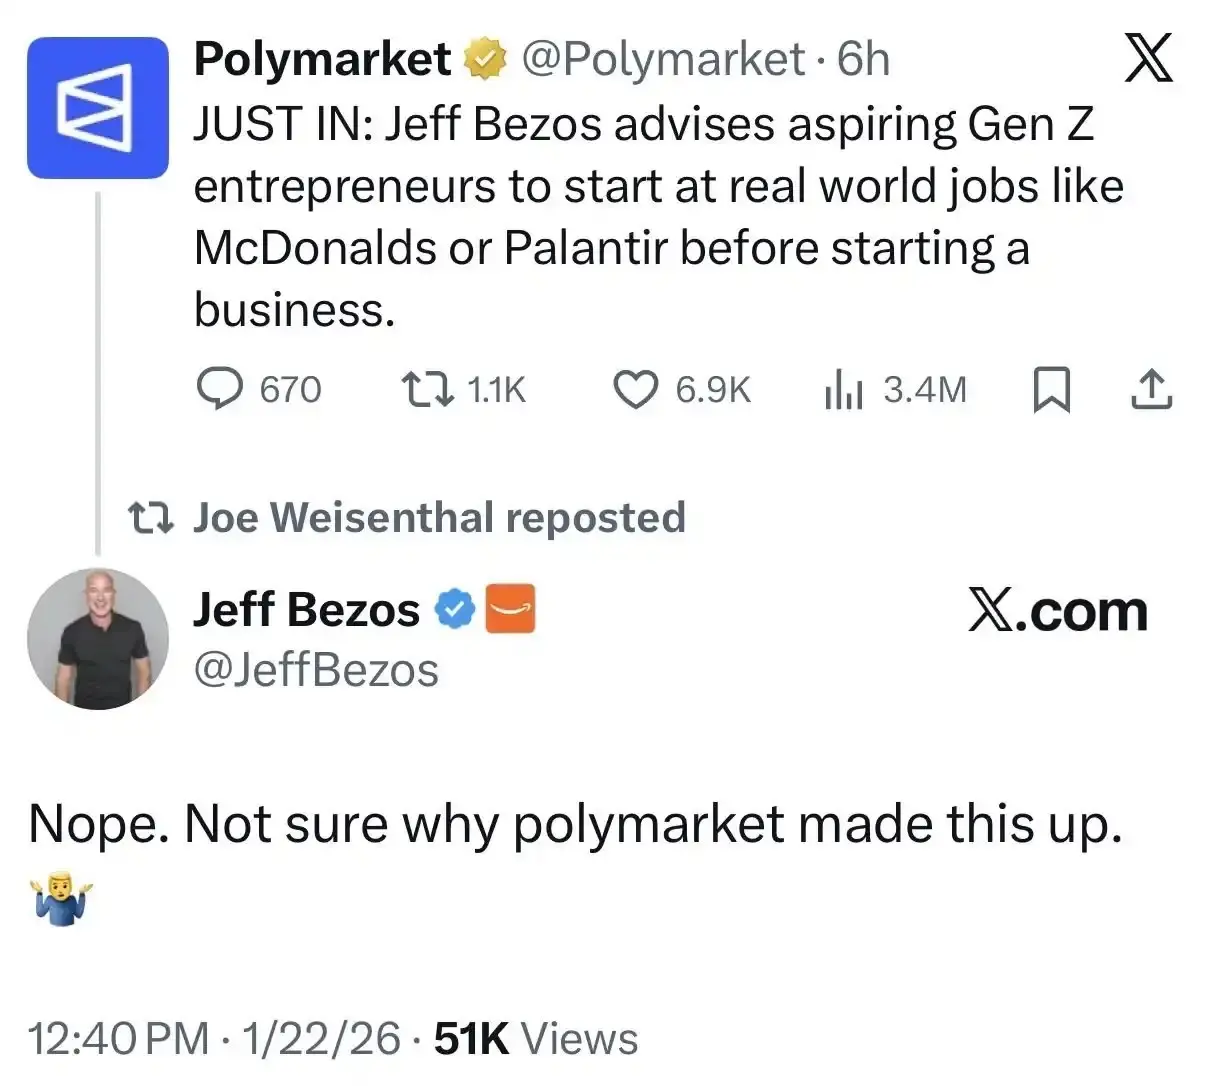Click the repost arrows beside Joe Weisenthal reposted

[x=148, y=517]
